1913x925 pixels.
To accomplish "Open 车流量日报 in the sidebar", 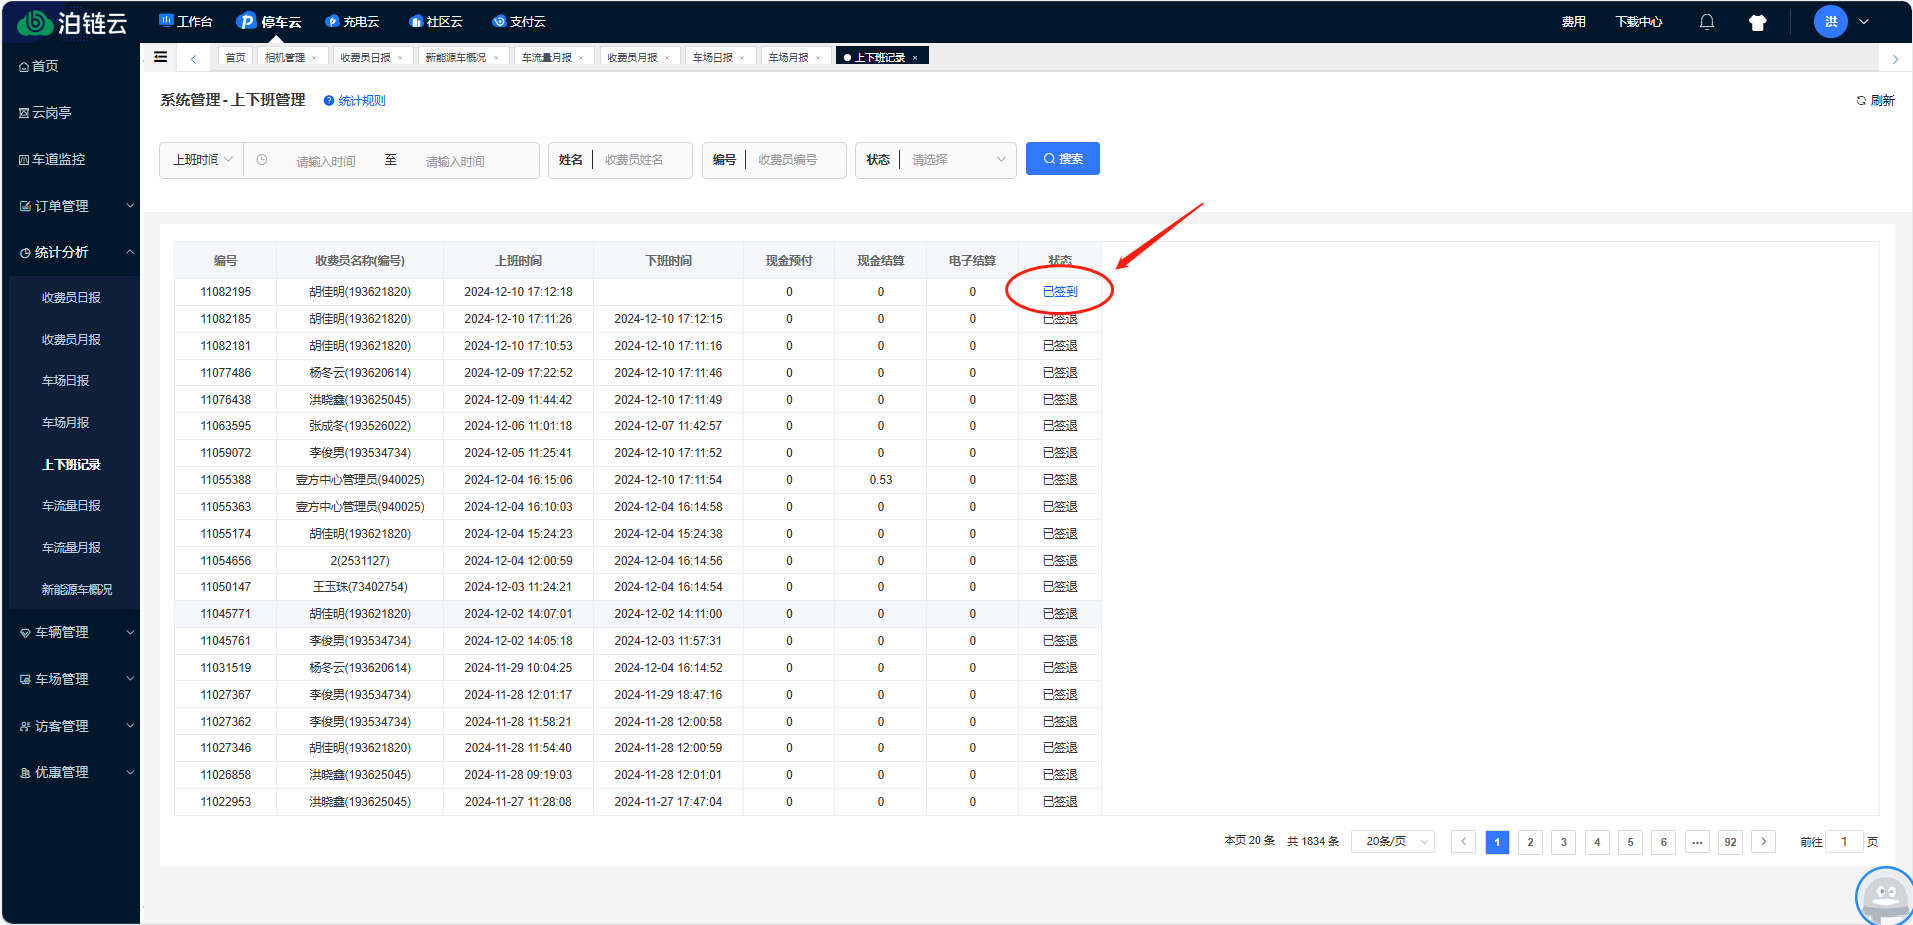I will 71,506.
